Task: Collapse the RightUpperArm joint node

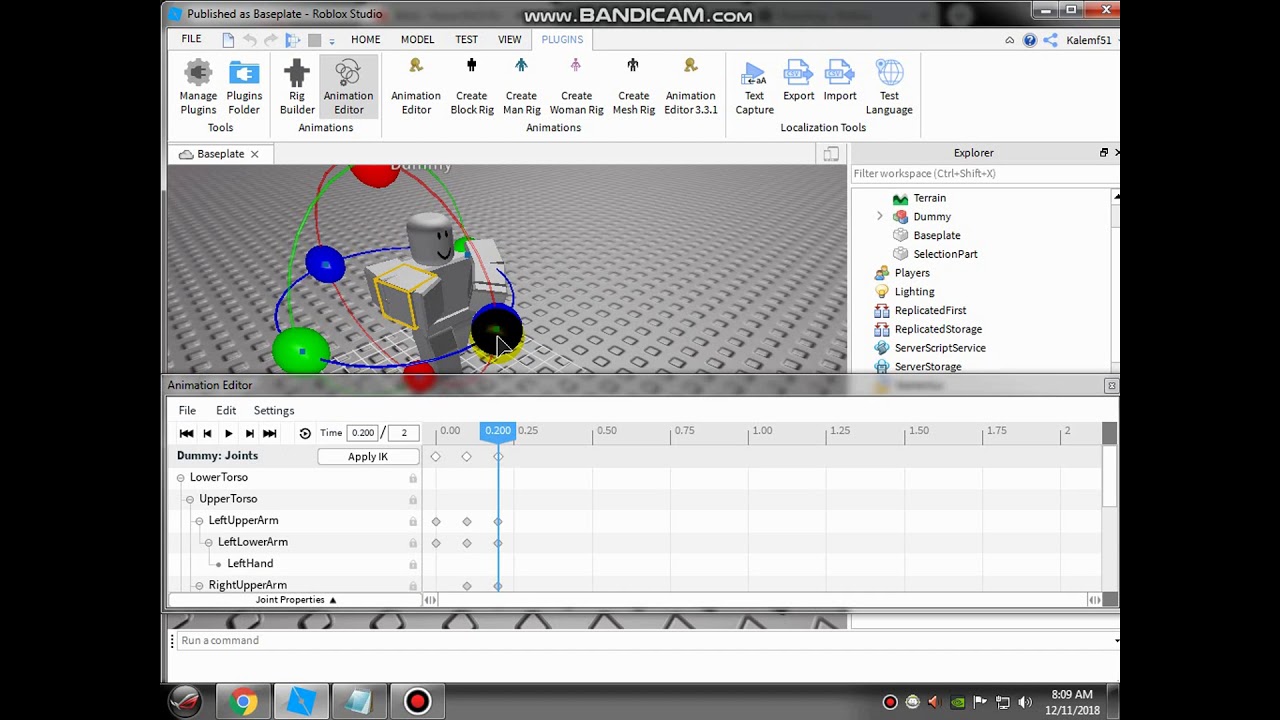Action: (199, 585)
